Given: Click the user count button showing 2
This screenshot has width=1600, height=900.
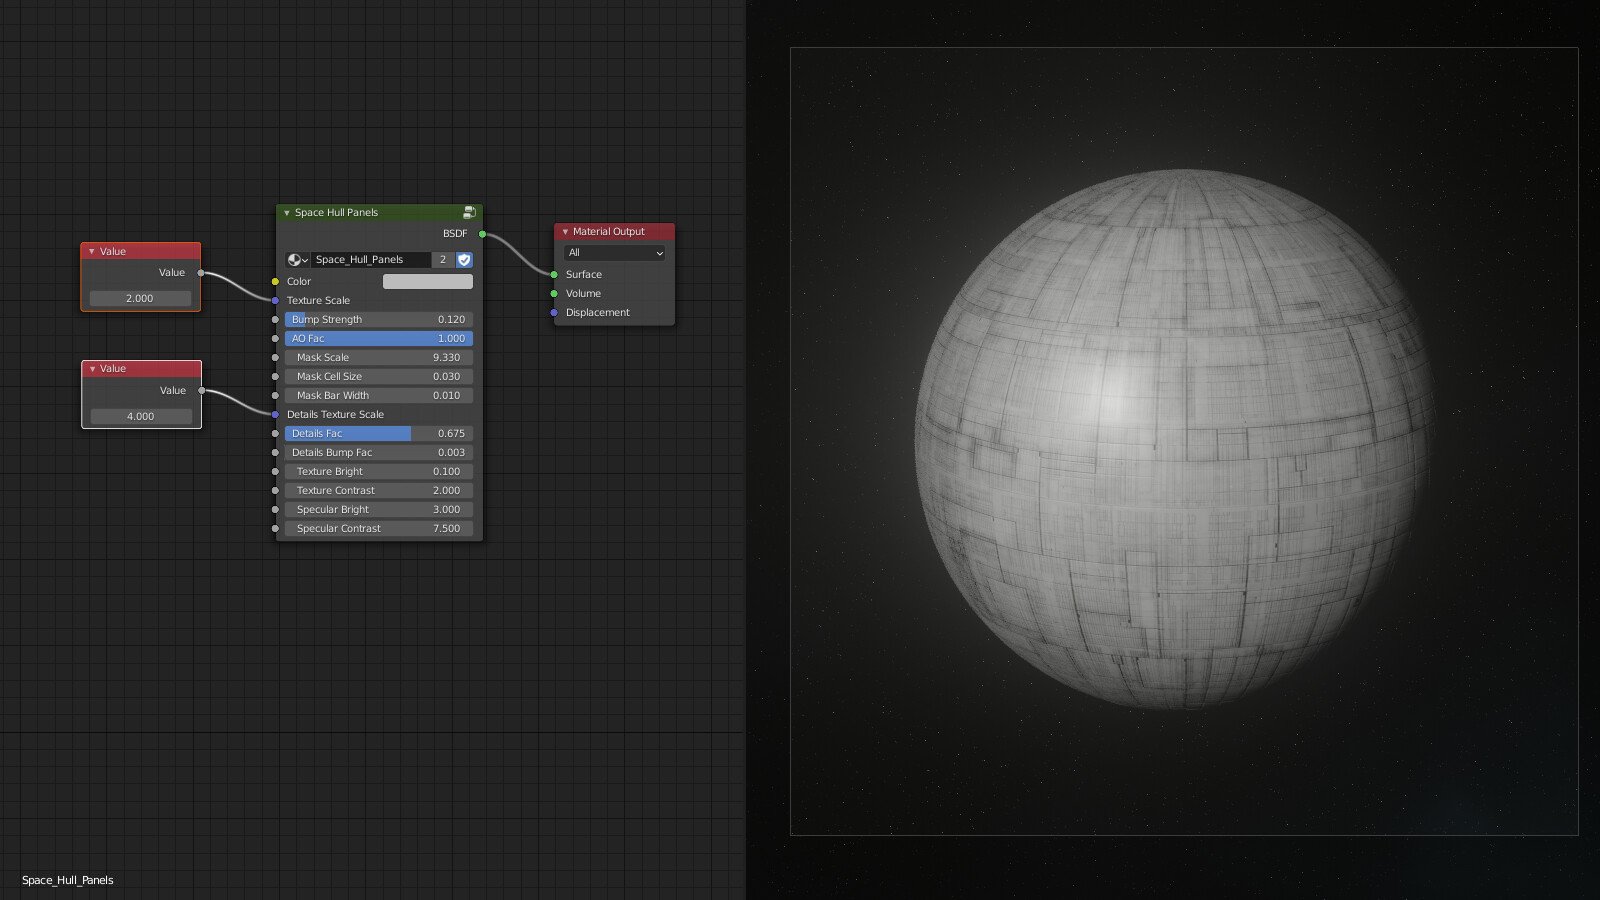Looking at the screenshot, I should tap(443, 260).
